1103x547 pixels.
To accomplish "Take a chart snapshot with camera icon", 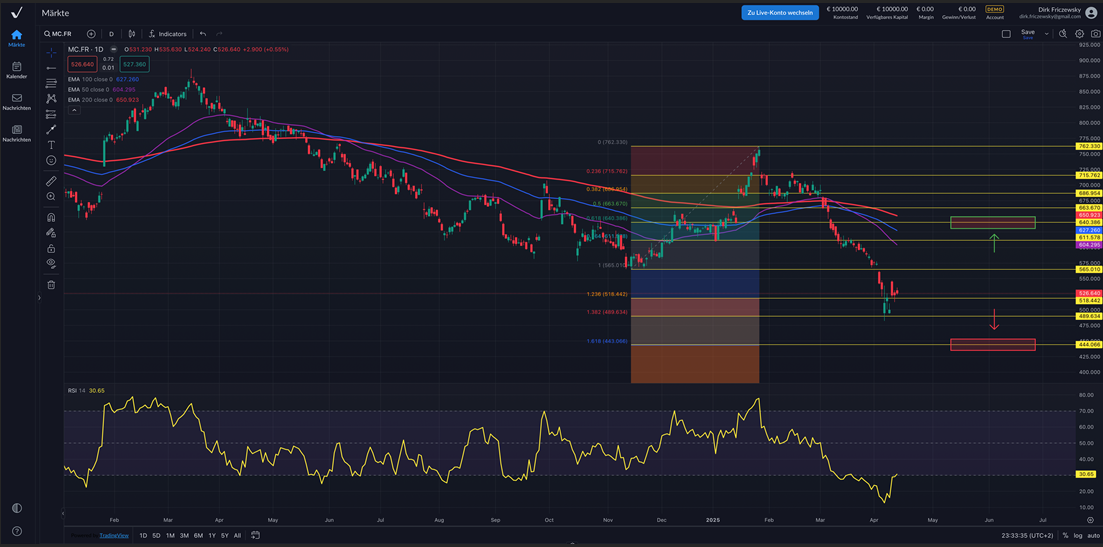I will click(x=1095, y=34).
